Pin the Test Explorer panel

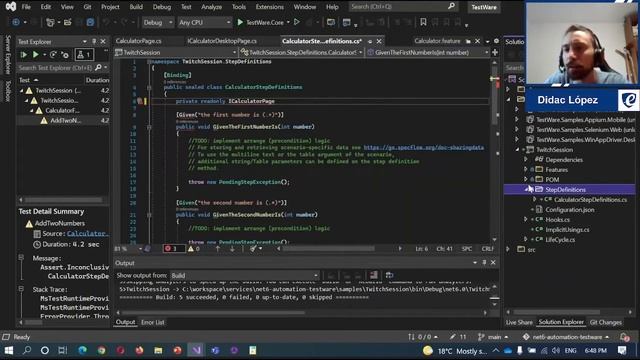pyautogui.click(x=94, y=41)
